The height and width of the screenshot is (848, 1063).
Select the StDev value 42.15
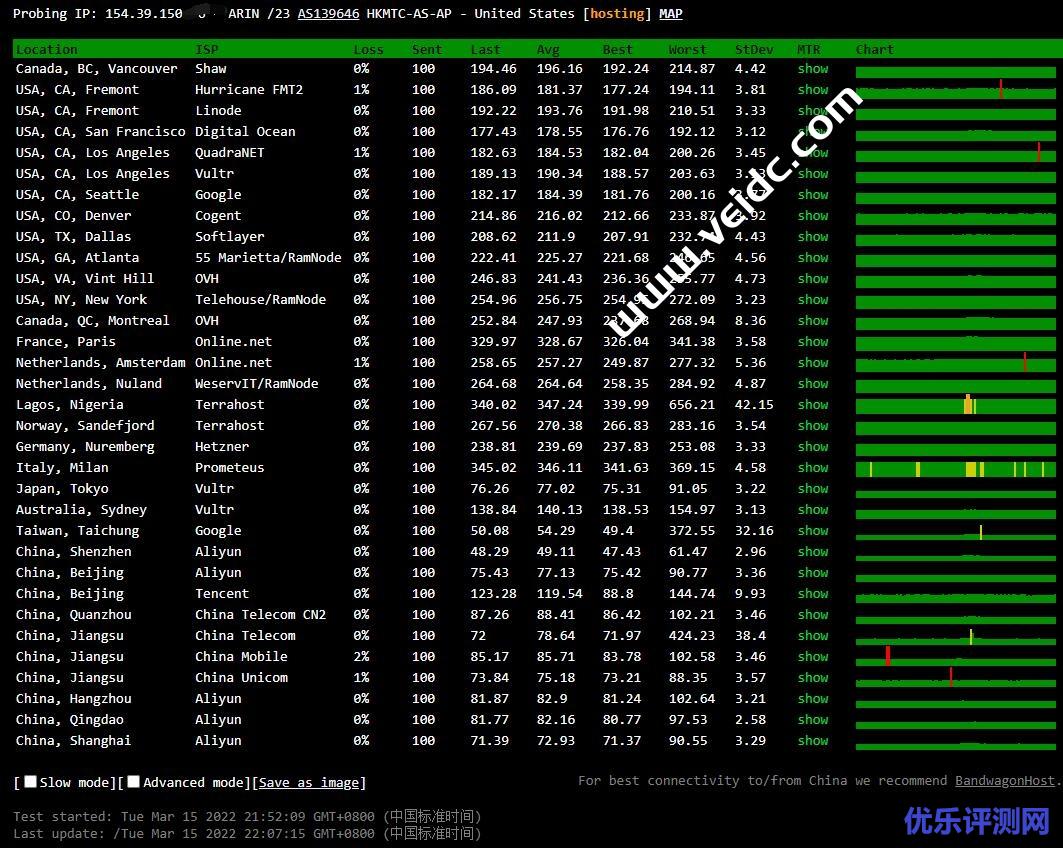click(754, 405)
